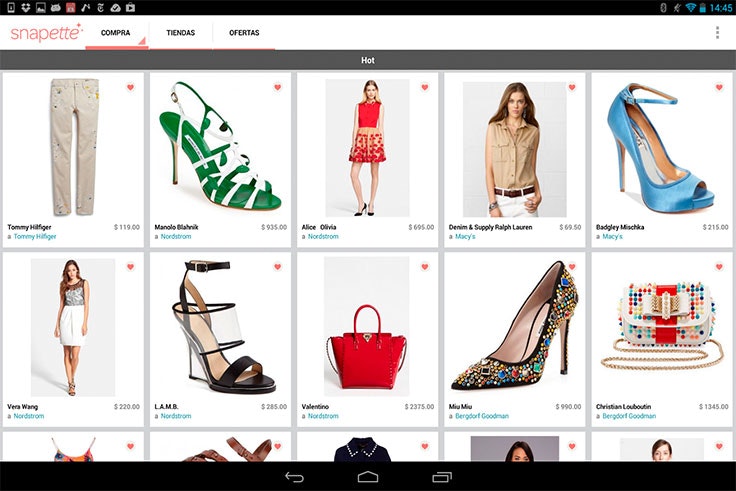The height and width of the screenshot is (491, 736).
Task: Like the Denim & Supply Ralph Lauren heart
Action: click(x=572, y=87)
